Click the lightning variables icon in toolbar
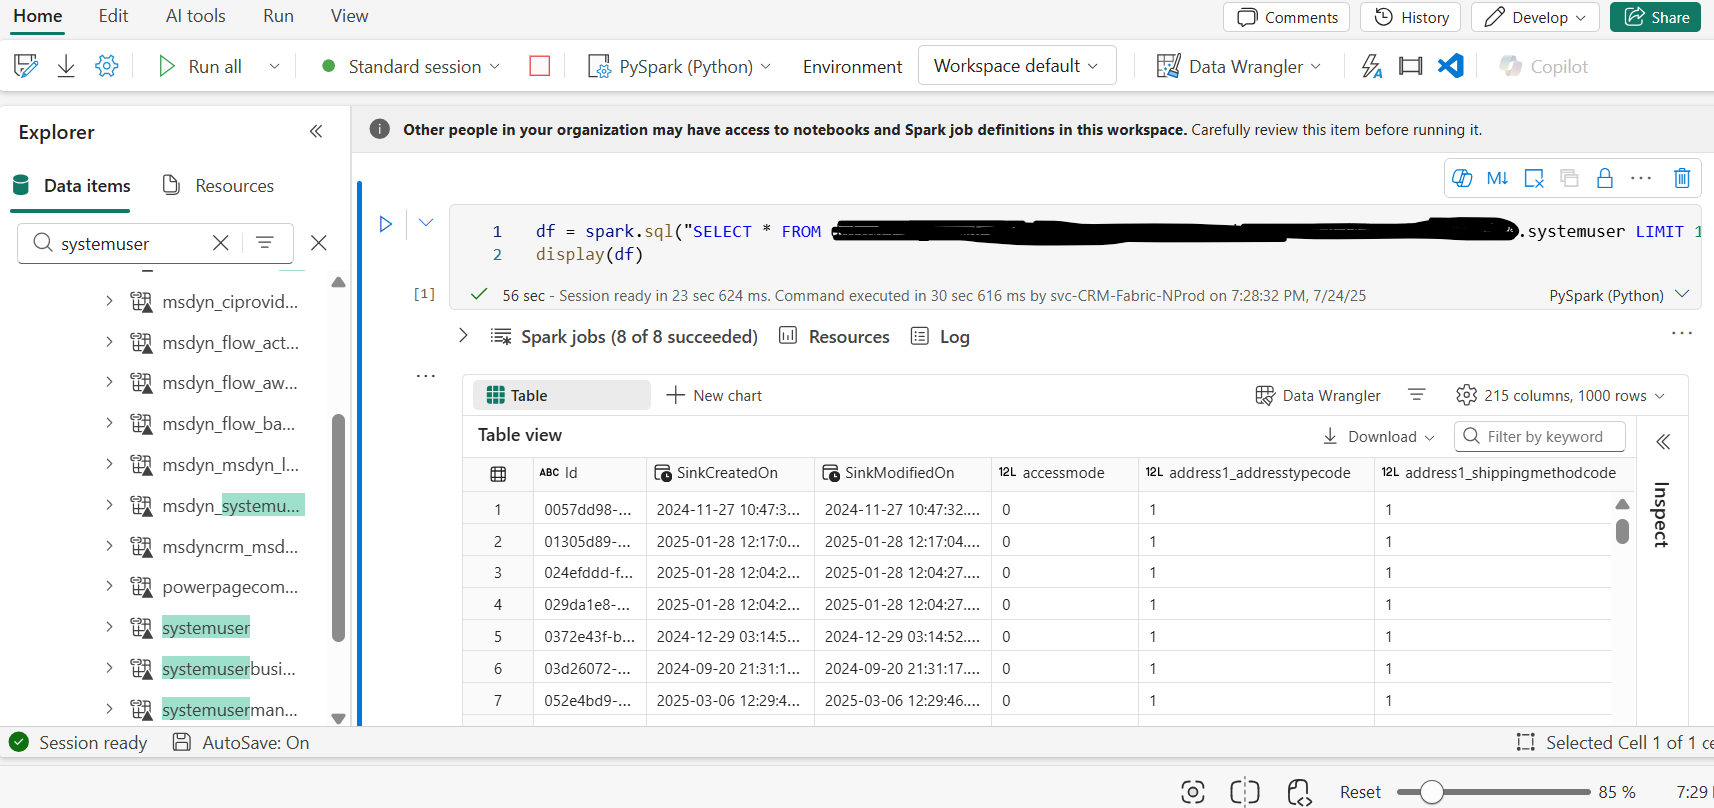This screenshot has height=808, width=1714. pyautogui.click(x=1372, y=66)
